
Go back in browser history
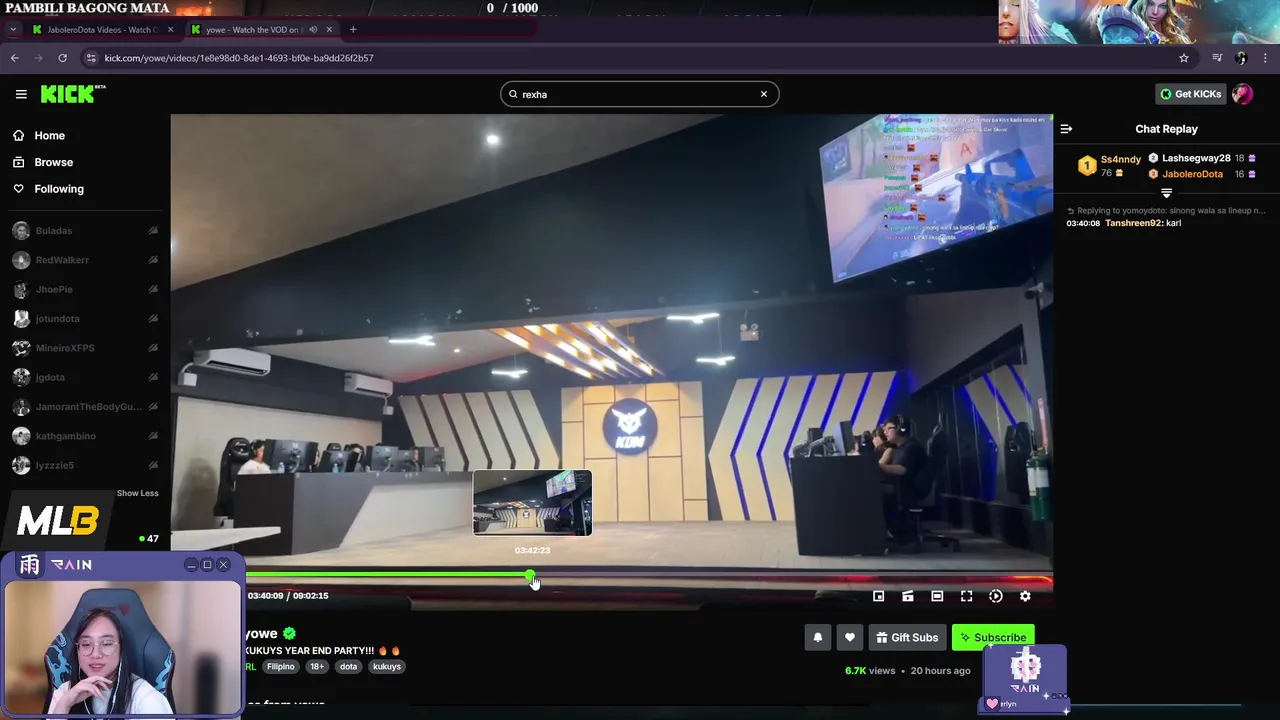14,58
